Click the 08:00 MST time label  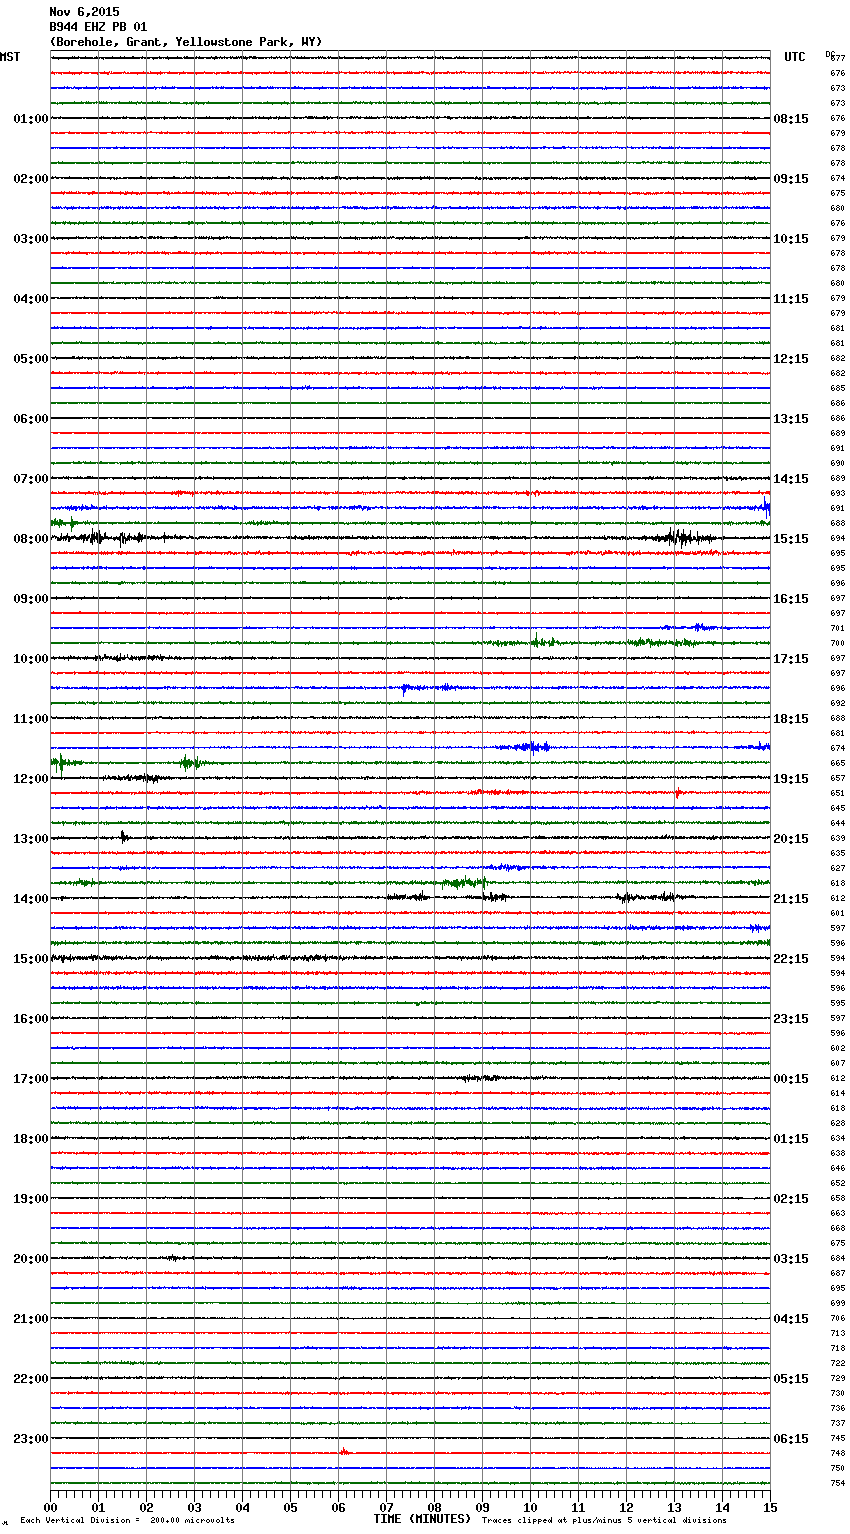(x=31, y=539)
